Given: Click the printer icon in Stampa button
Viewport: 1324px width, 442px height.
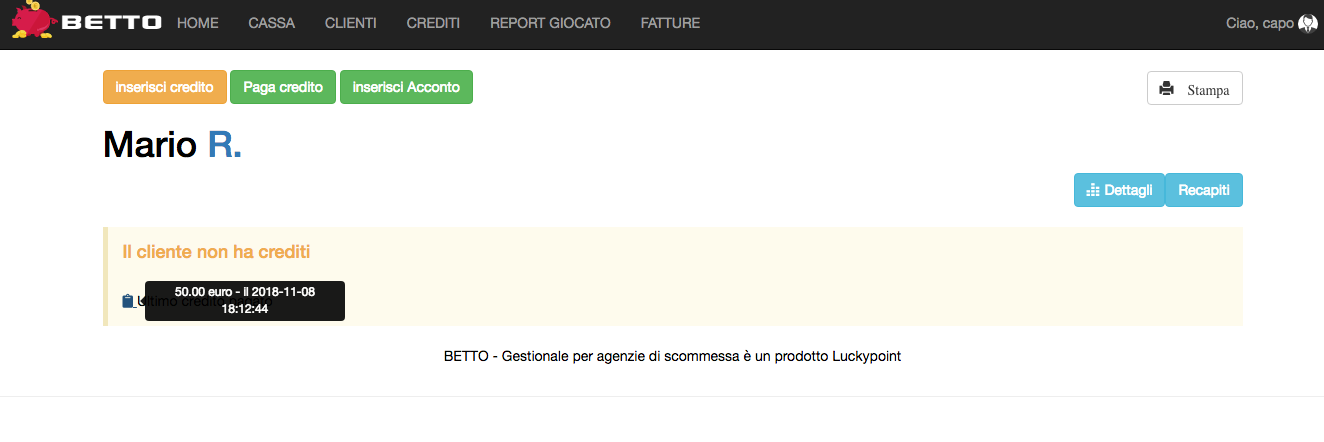Looking at the screenshot, I should [x=1166, y=89].
